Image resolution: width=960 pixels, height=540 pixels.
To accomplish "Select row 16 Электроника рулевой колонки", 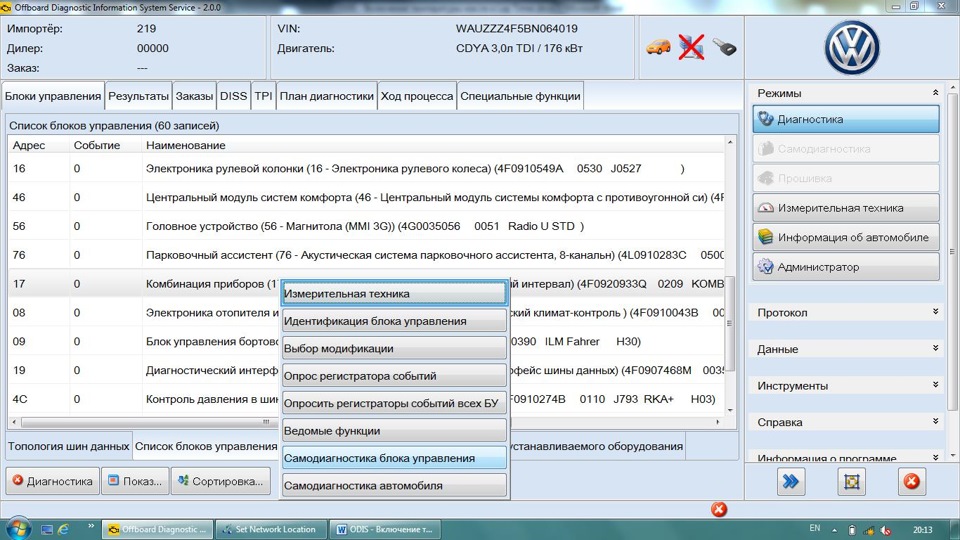I will (366, 168).
